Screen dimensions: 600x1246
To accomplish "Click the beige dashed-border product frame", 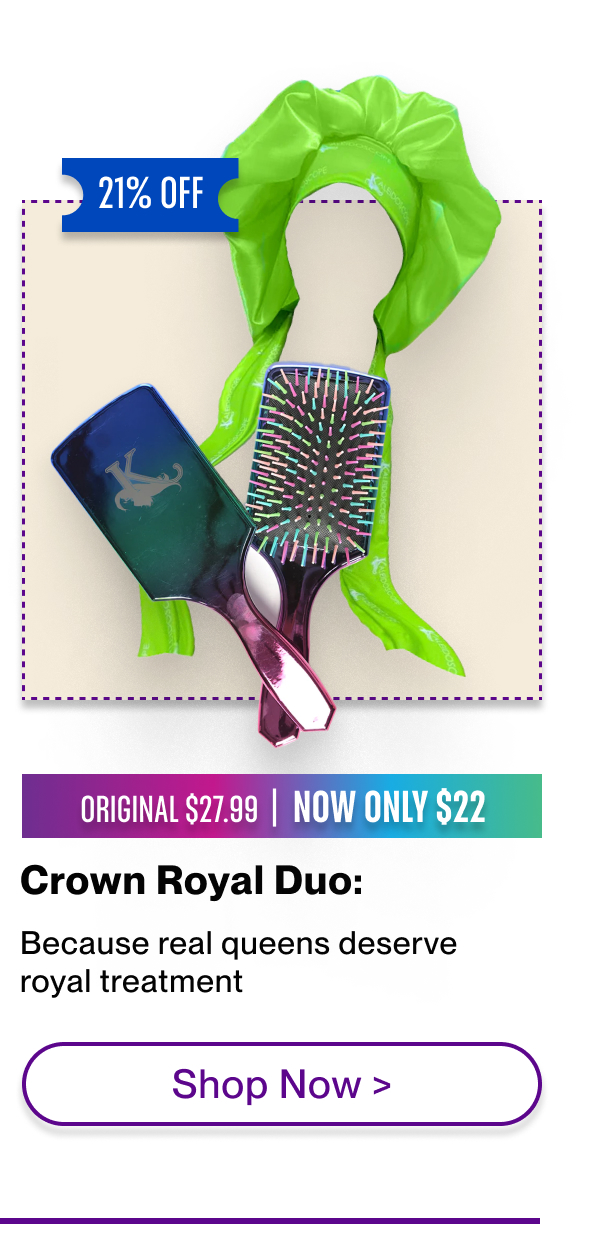I will [x=282, y=449].
